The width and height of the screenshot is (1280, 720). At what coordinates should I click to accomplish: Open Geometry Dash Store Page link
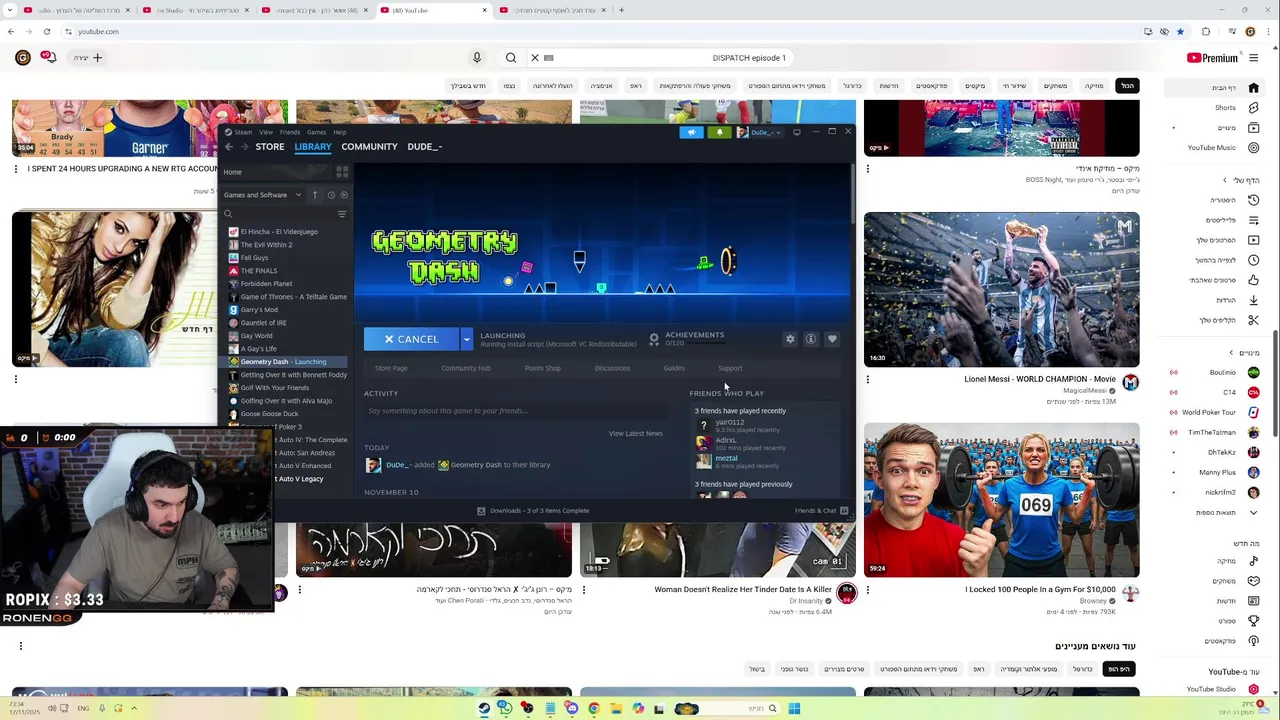pyautogui.click(x=391, y=368)
